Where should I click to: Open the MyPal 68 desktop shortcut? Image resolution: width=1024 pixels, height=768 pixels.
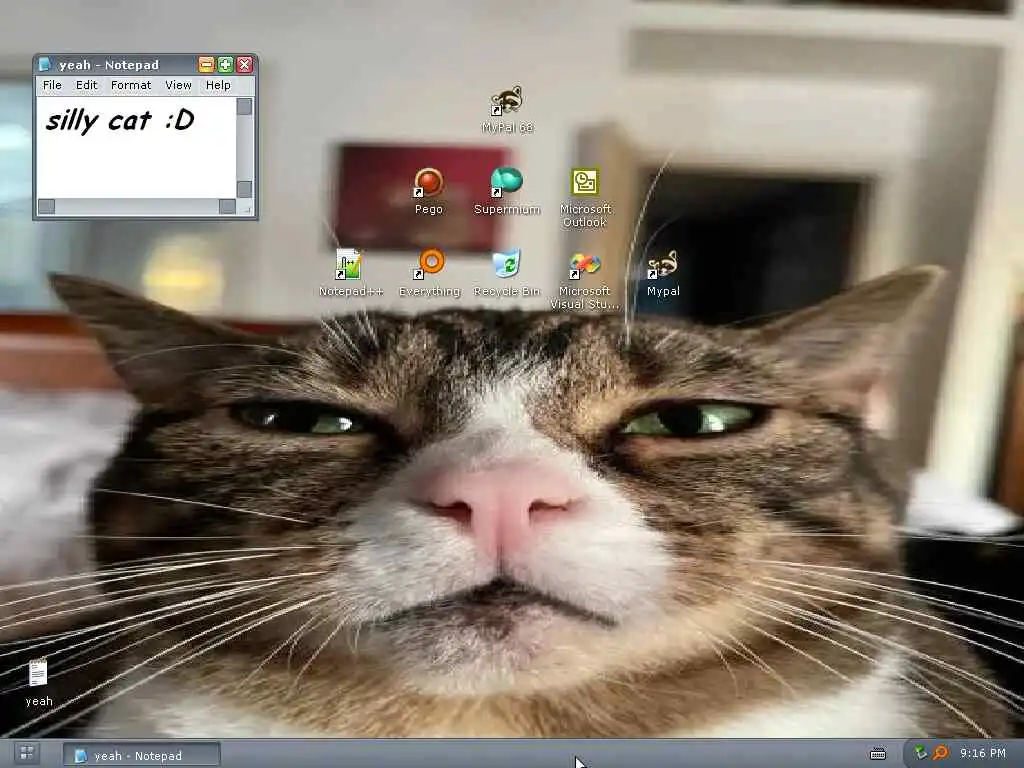coord(507,110)
